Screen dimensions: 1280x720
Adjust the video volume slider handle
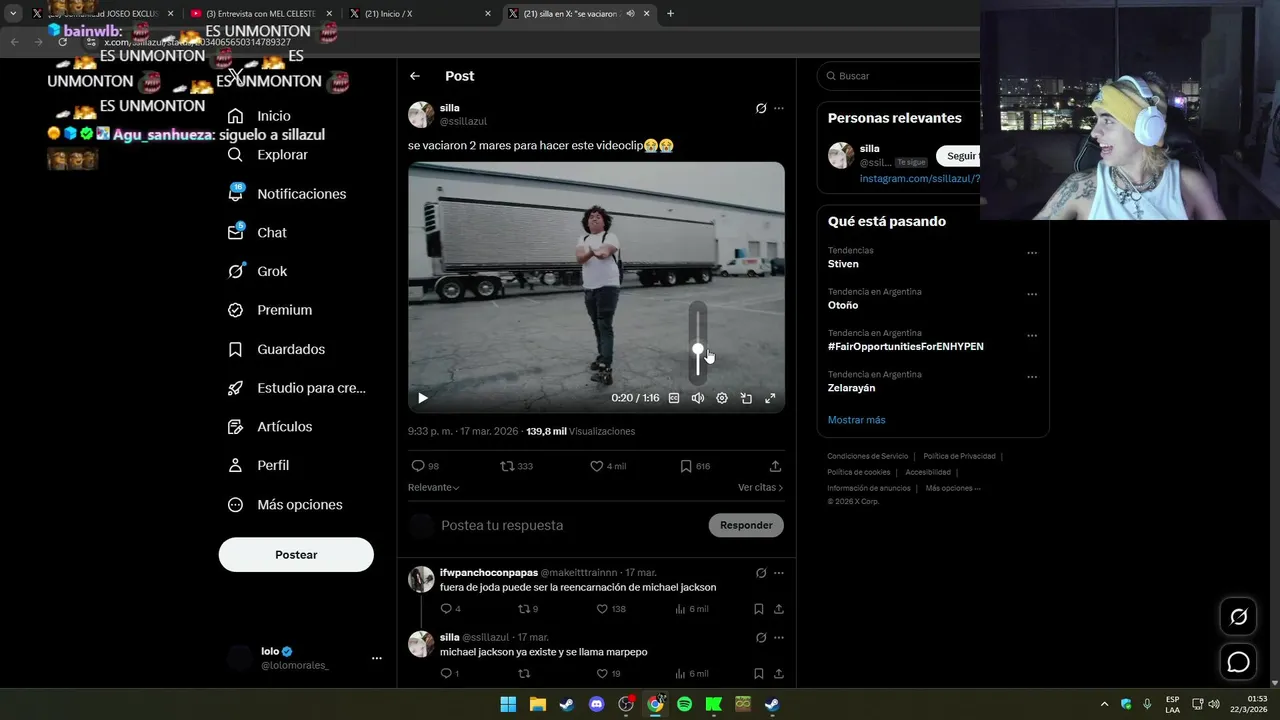[698, 350]
